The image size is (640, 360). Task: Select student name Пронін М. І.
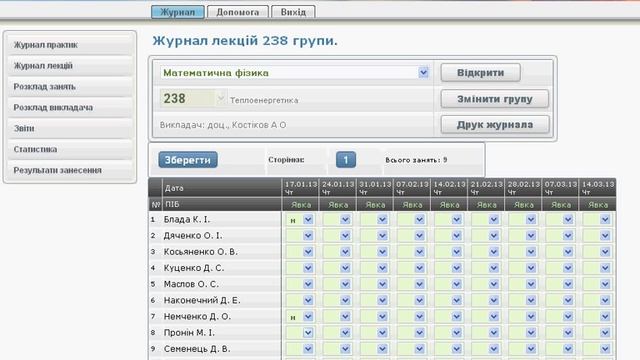189,333
